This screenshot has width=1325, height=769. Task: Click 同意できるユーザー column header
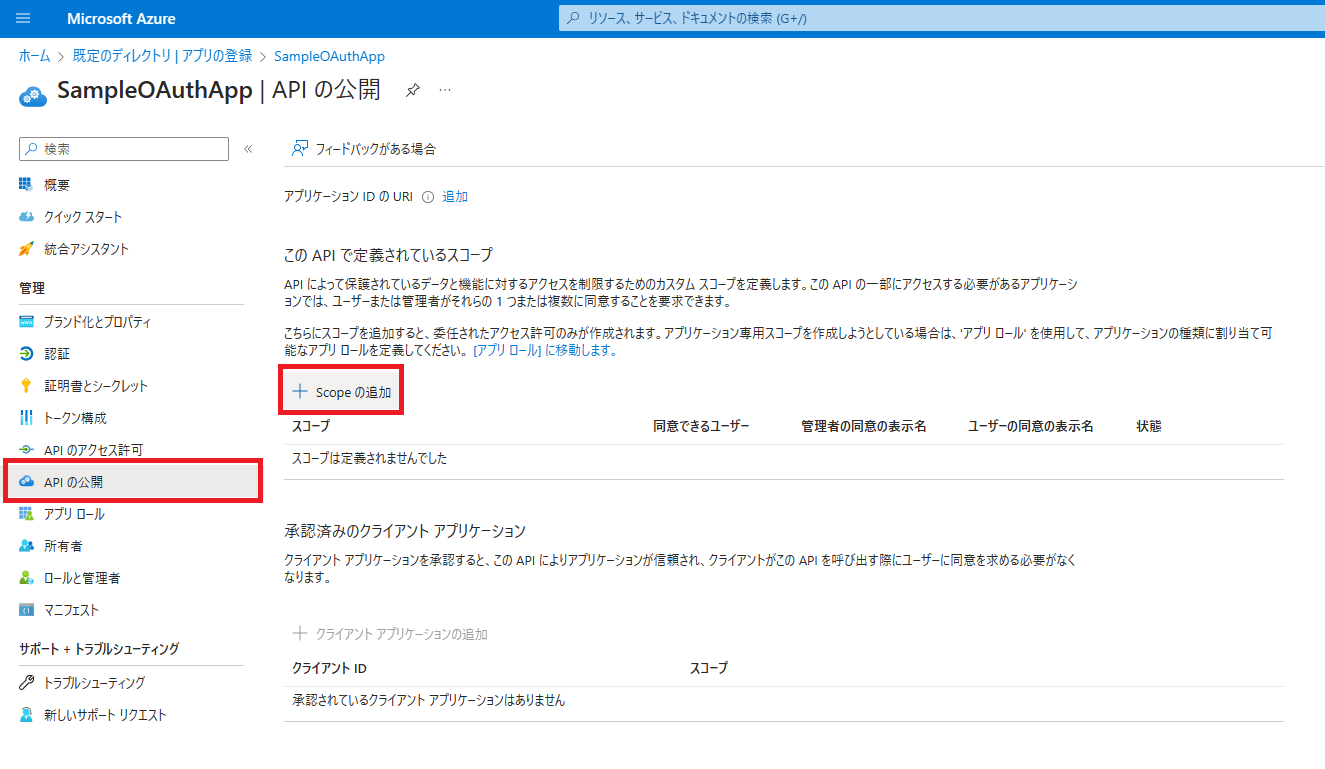(701, 426)
